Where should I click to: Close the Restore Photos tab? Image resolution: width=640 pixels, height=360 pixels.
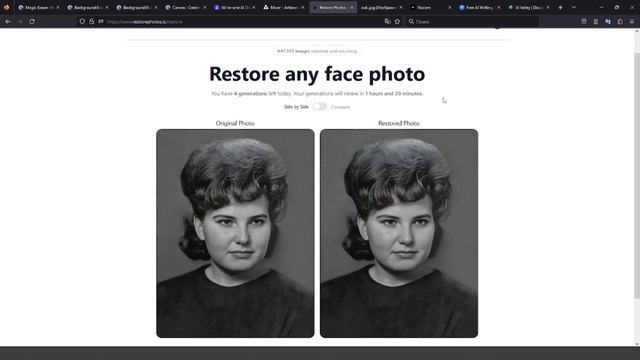pos(351,7)
